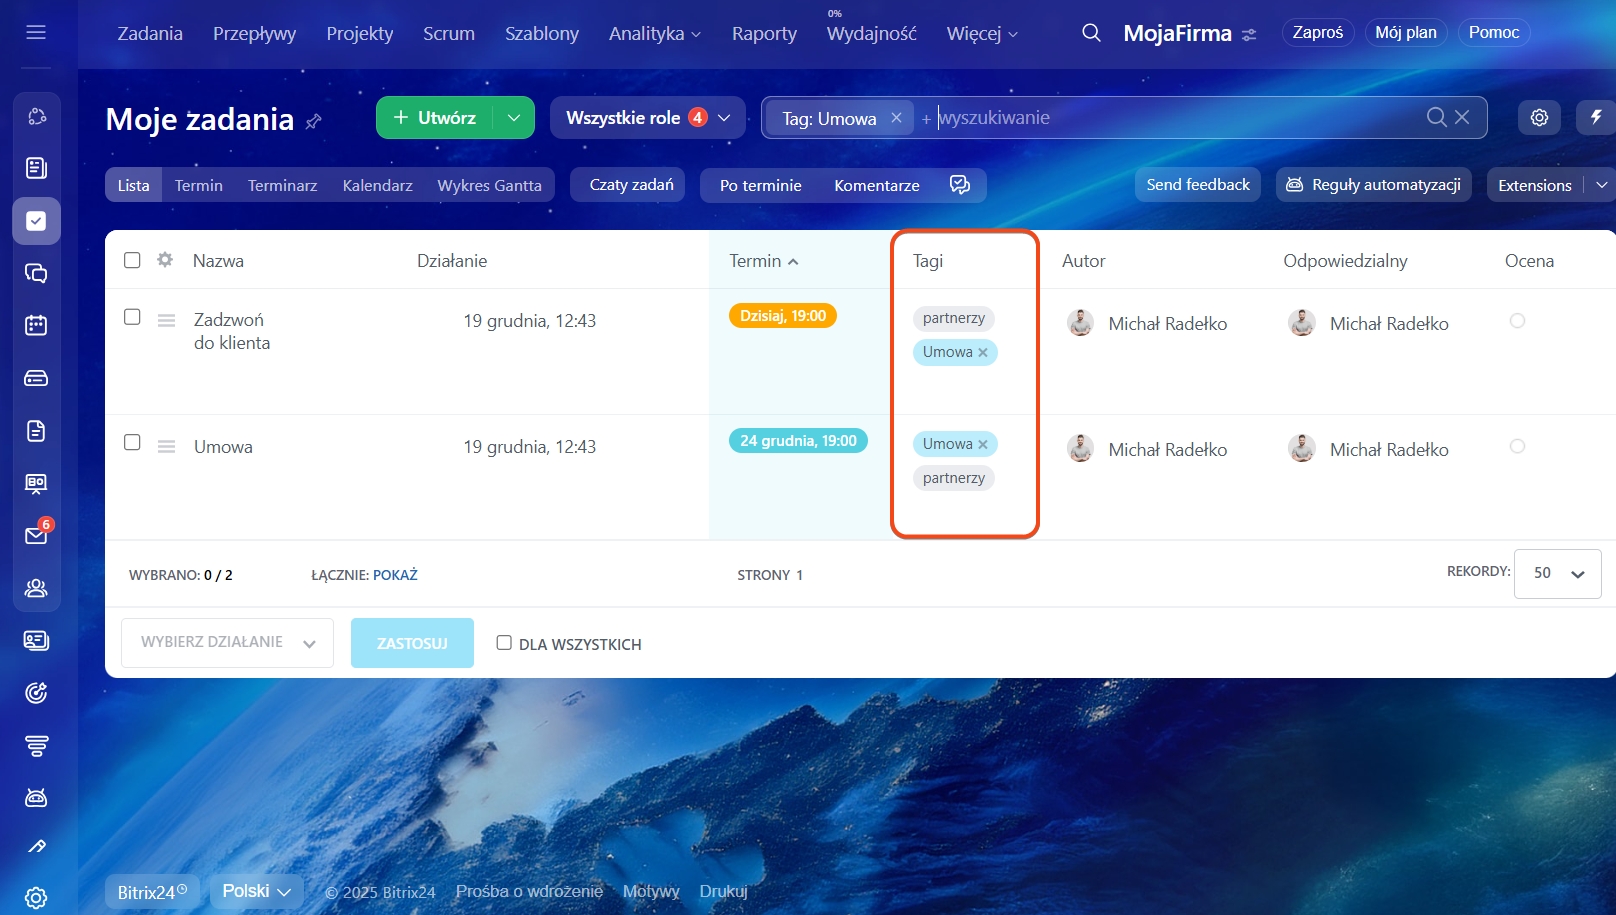
Task: Check the Zadzwoń do klienta row checkbox
Action: click(x=132, y=317)
